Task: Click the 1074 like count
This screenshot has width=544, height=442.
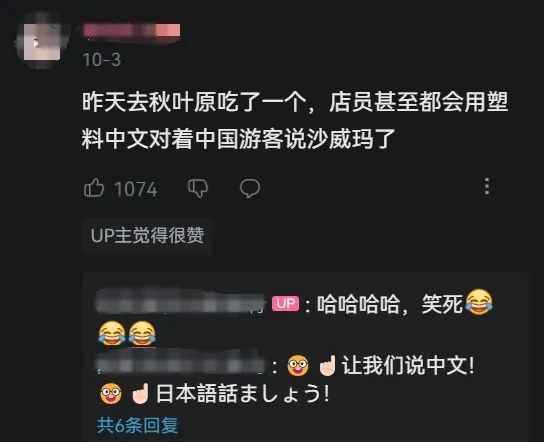Action: (136, 189)
